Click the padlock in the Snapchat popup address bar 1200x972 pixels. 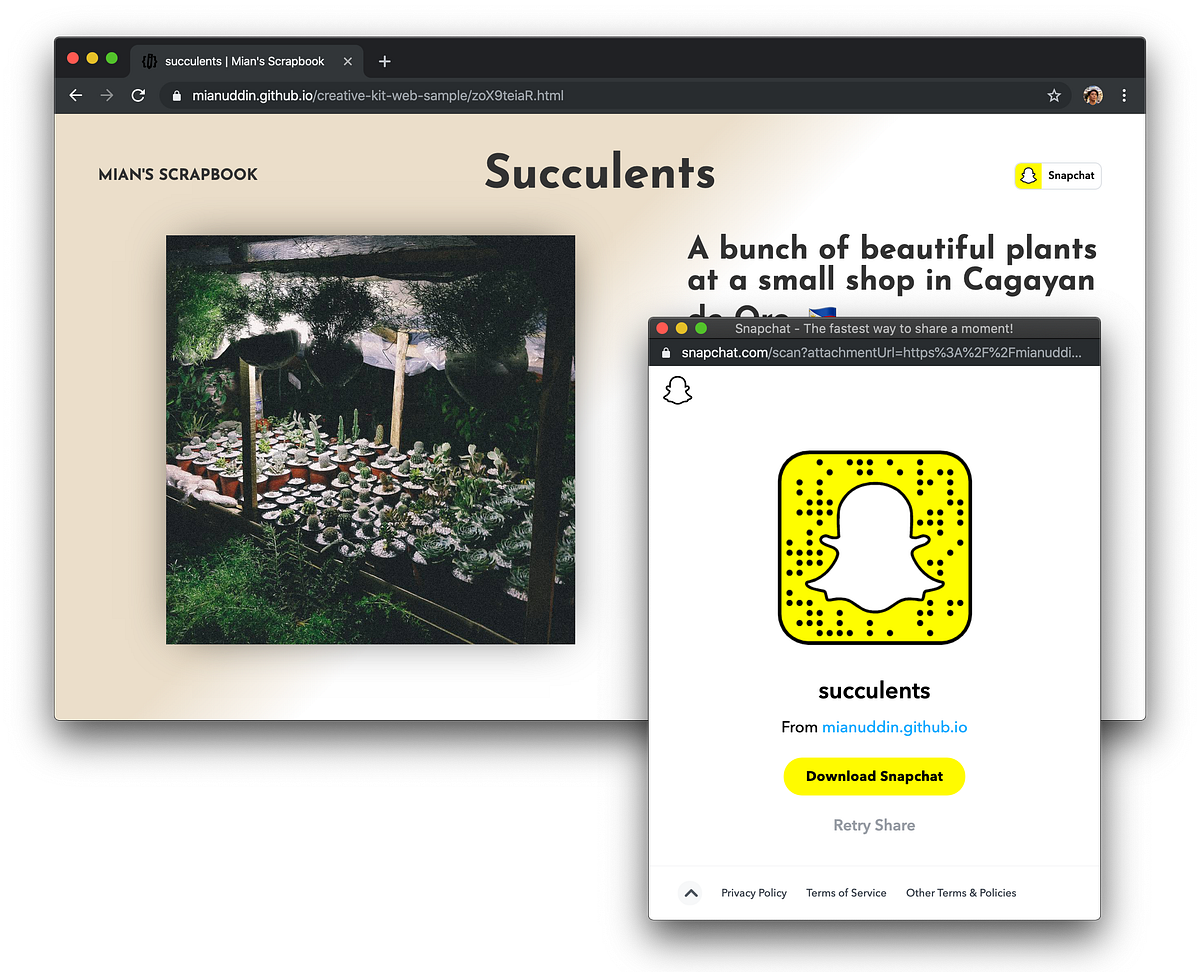pos(664,352)
